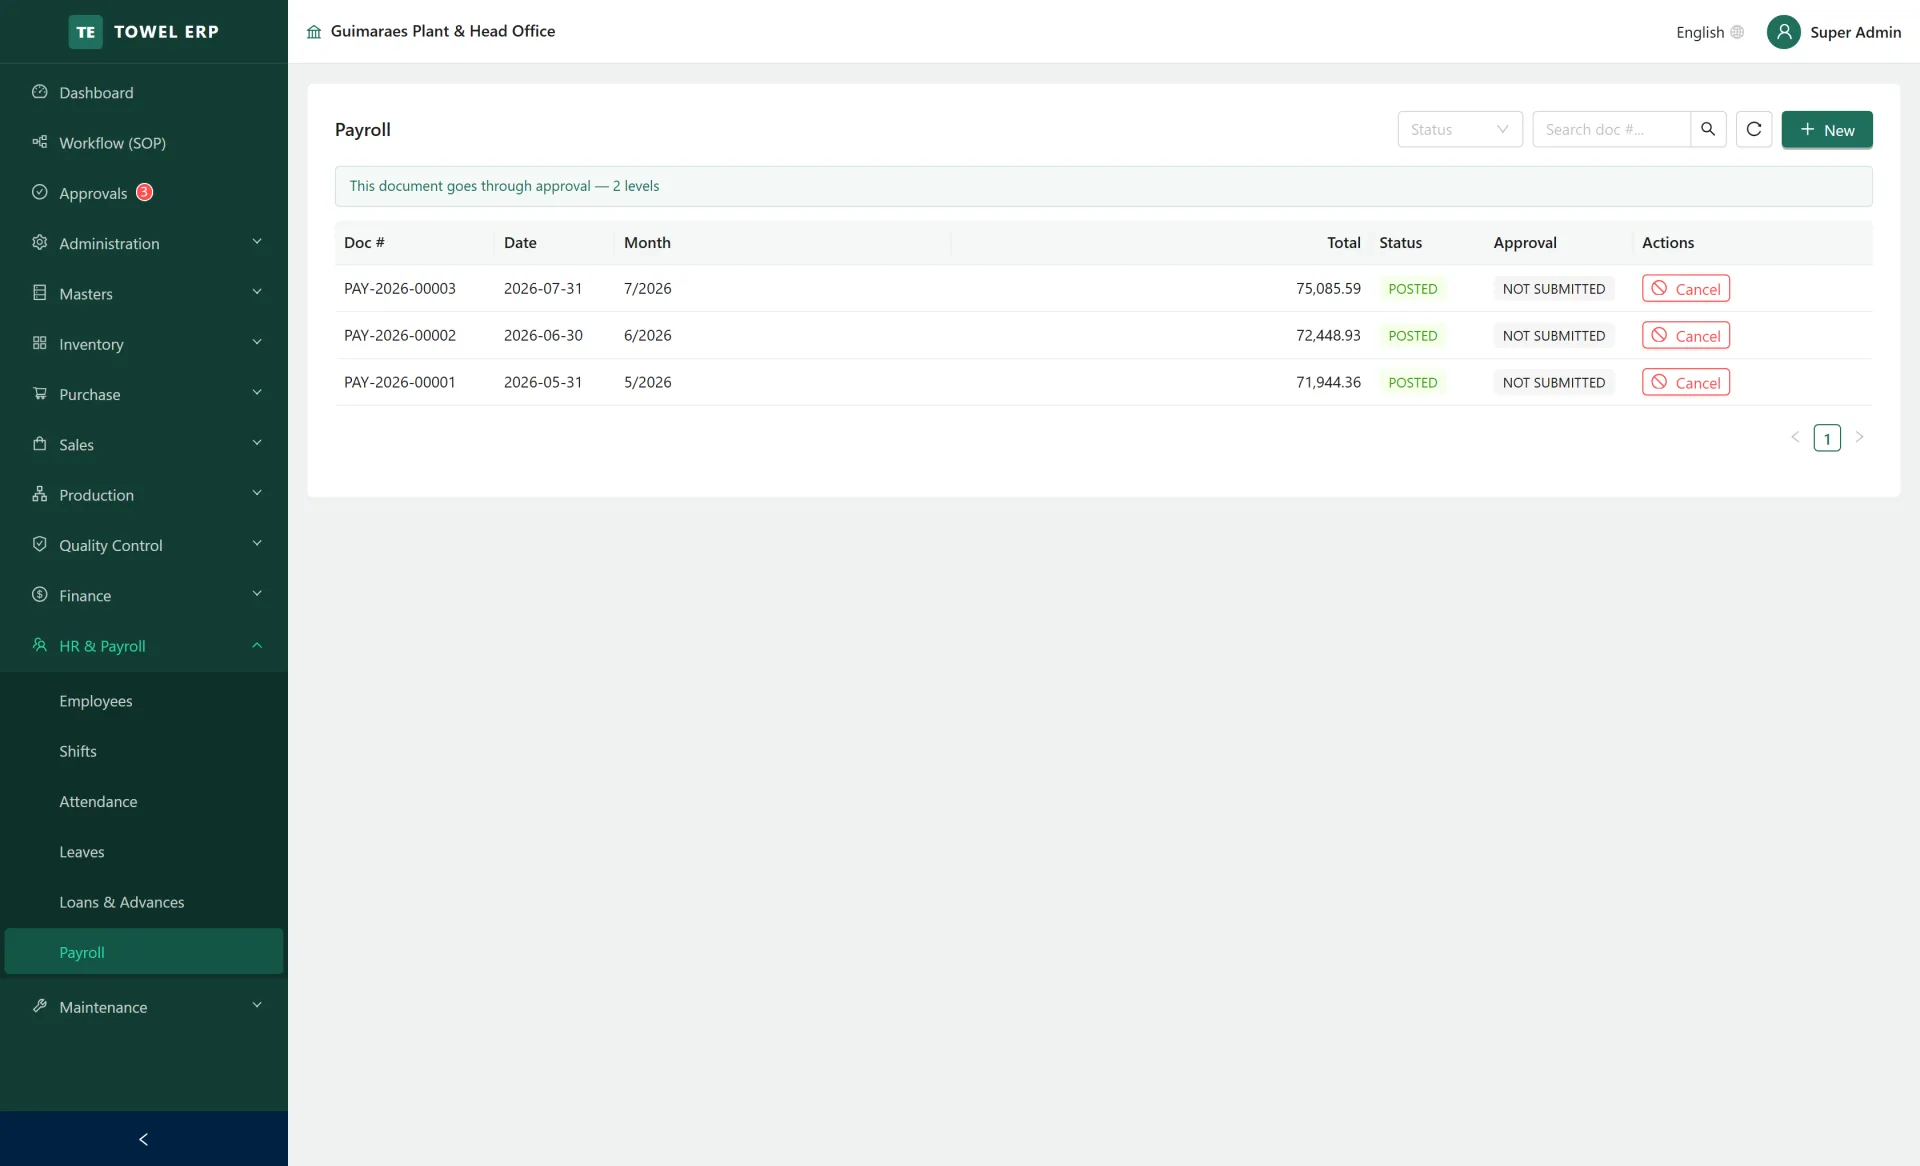Go to the next page arrow
Viewport: 1920px width, 1166px height.
click(1860, 437)
